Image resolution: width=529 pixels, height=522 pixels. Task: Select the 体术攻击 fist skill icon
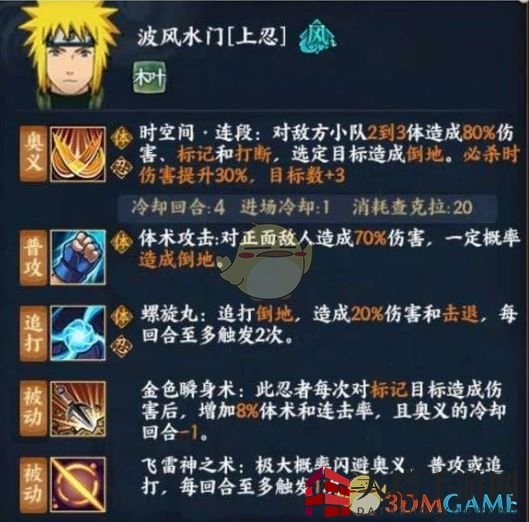(78, 257)
